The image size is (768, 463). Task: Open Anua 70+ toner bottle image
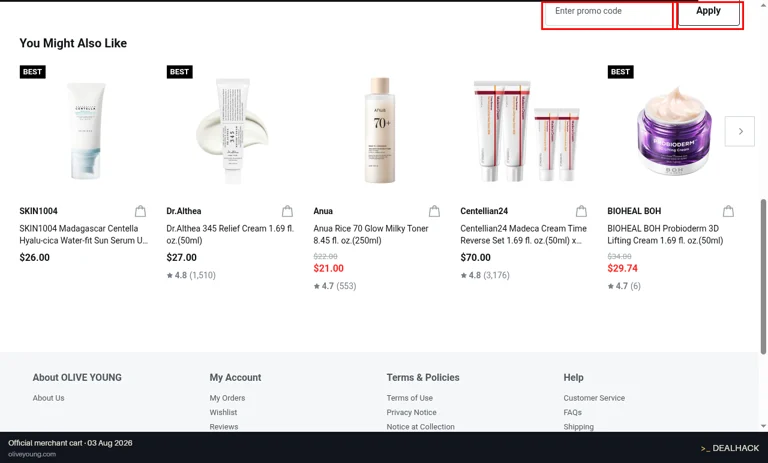(x=380, y=130)
